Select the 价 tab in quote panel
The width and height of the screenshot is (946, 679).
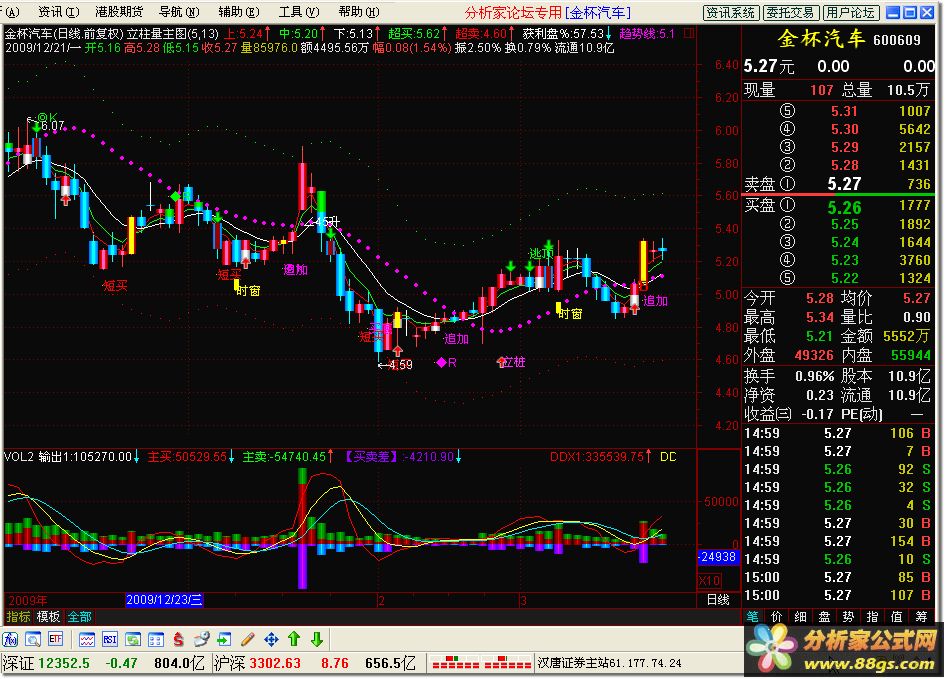coord(776,616)
